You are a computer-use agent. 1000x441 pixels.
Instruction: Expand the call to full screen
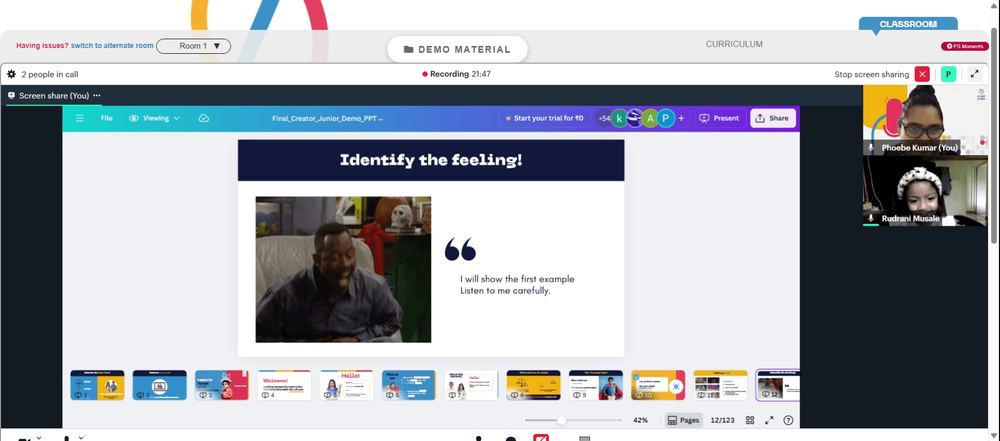974,74
